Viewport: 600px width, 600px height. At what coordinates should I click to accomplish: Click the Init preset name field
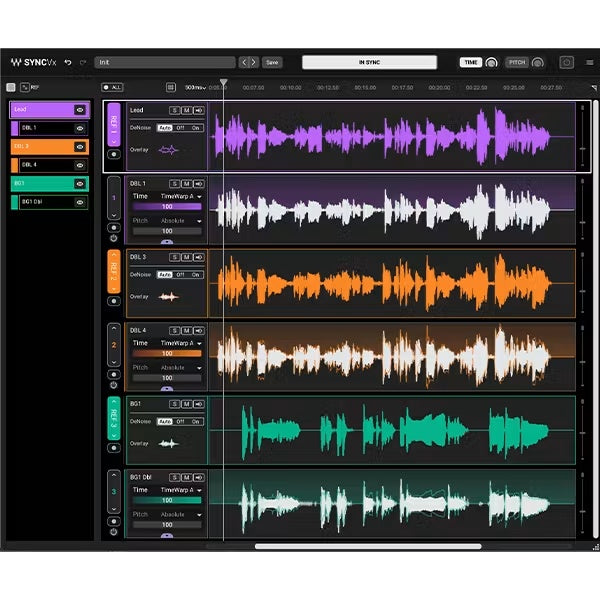coord(165,62)
